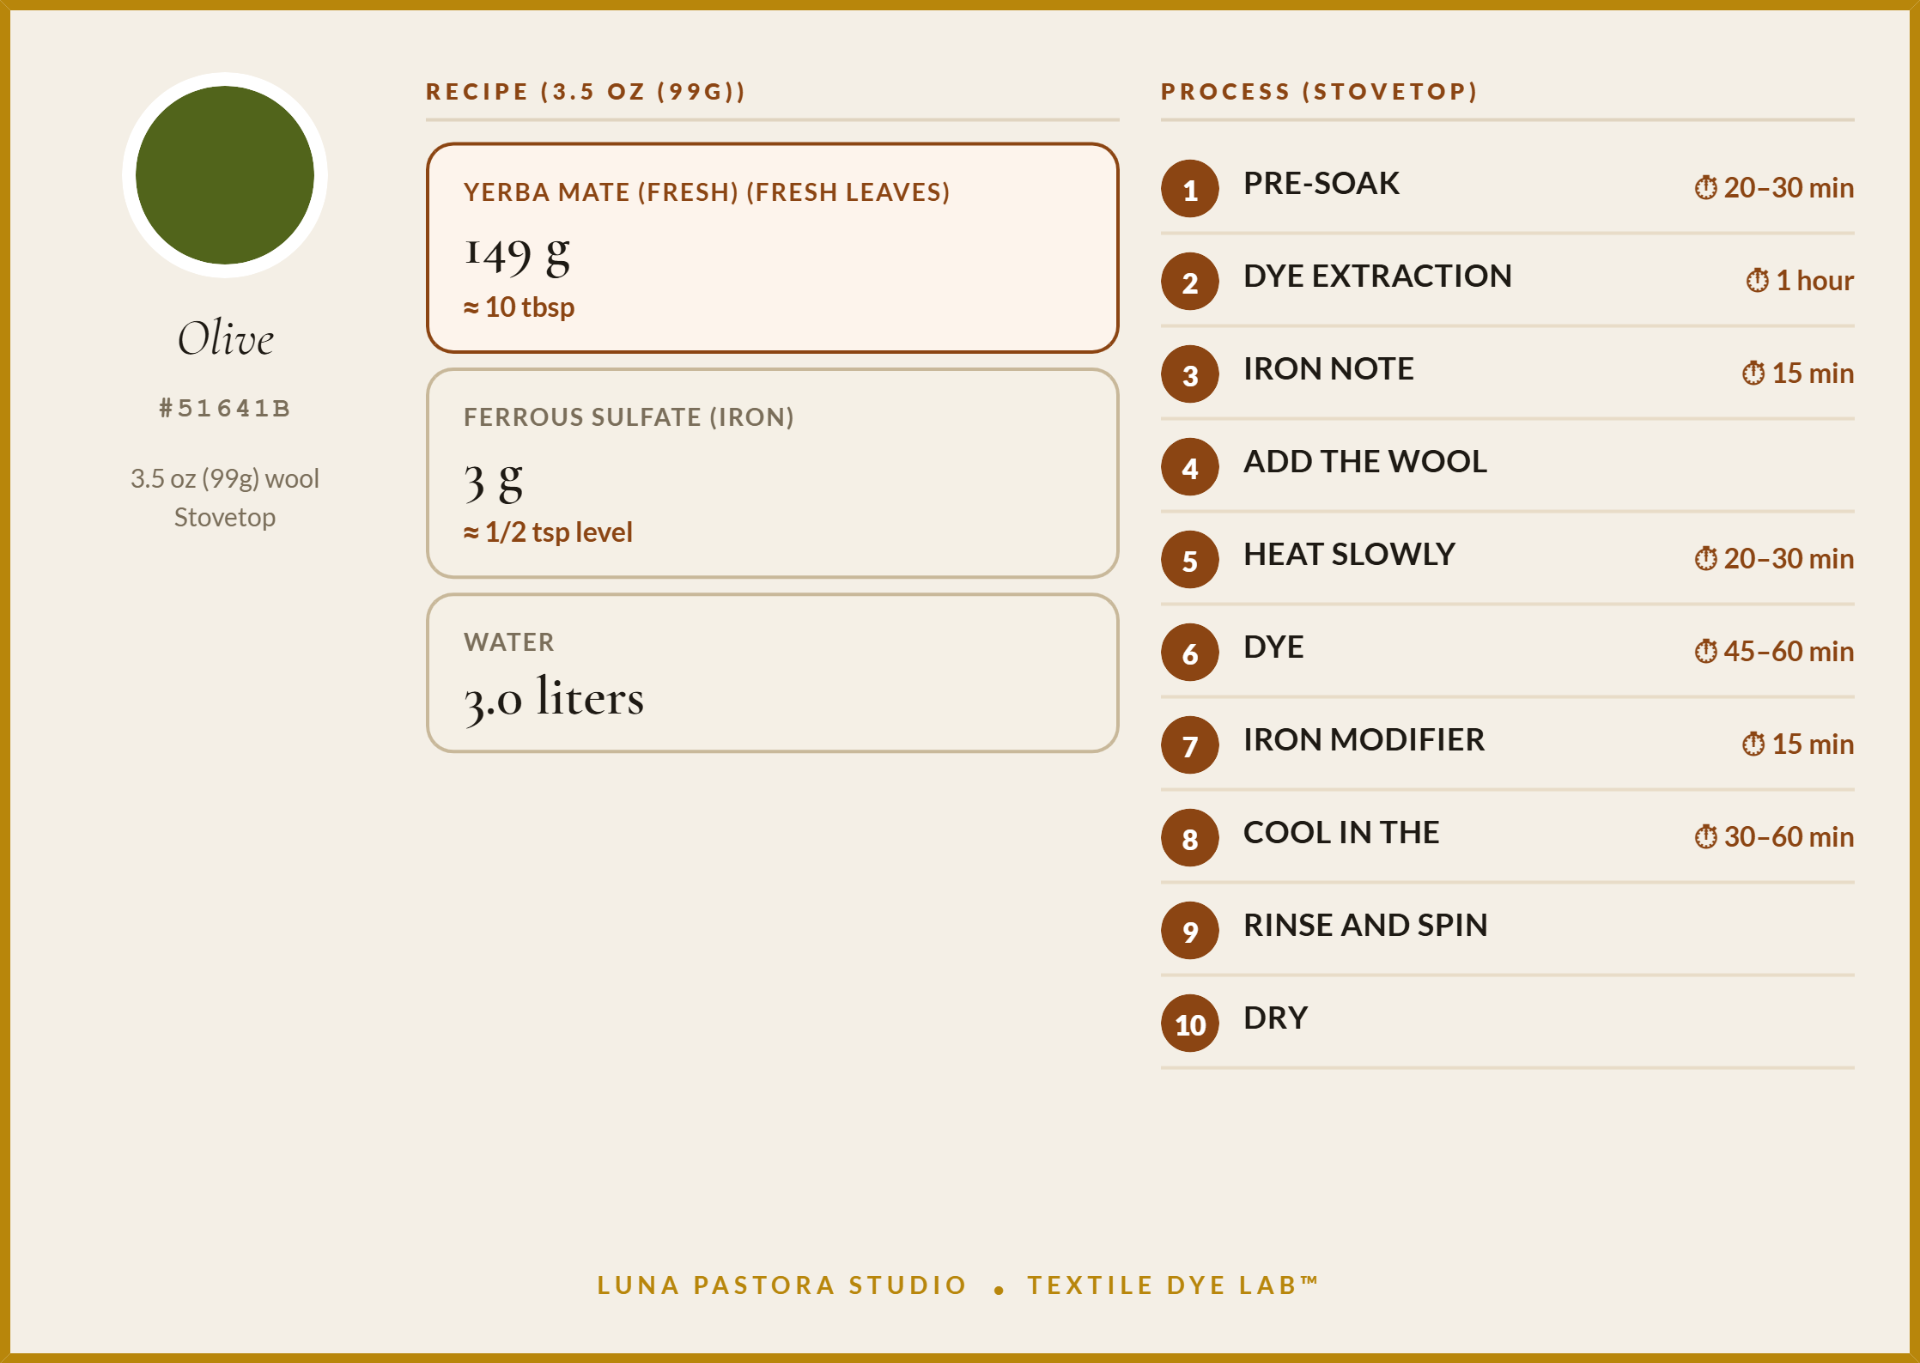Click the Olive color swatch circle
Image resolution: width=1920 pixels, height=1363 pixels.
click(x=225, y=175)
